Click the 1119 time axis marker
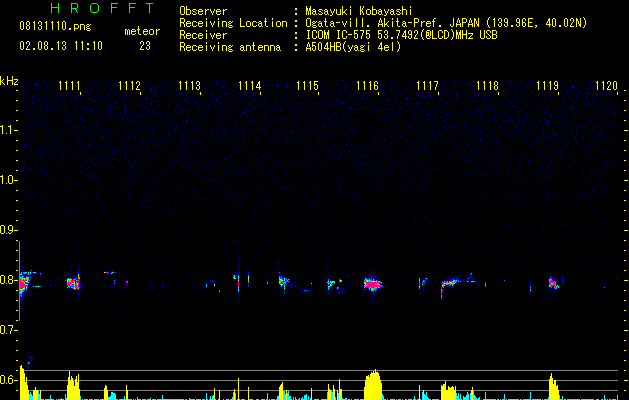 coord(547,86)
